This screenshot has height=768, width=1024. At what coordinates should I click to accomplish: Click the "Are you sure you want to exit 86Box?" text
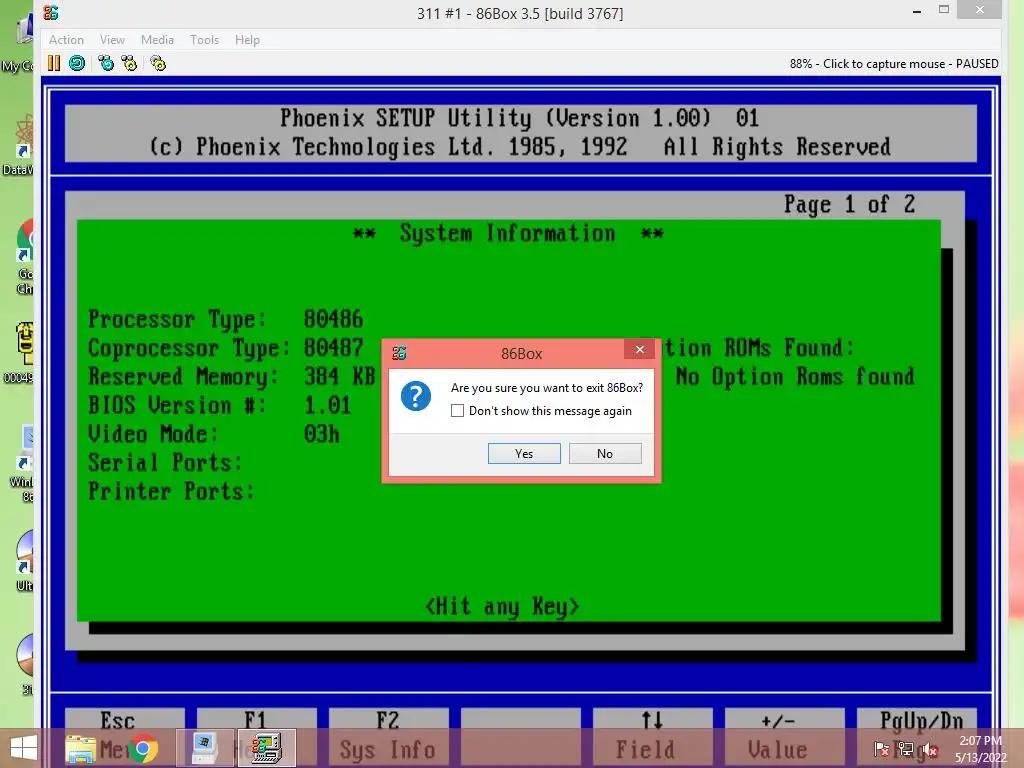pyautogui.click(x=547, y=388)
